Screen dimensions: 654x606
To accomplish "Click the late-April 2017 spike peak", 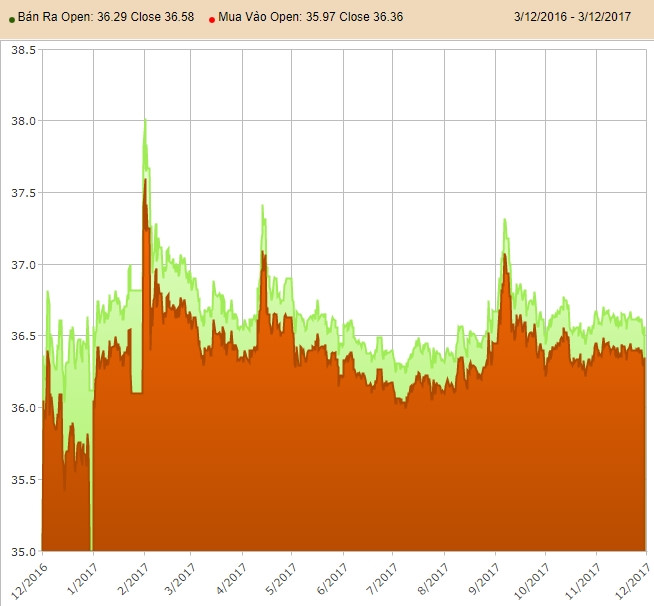I will [263, 207].
